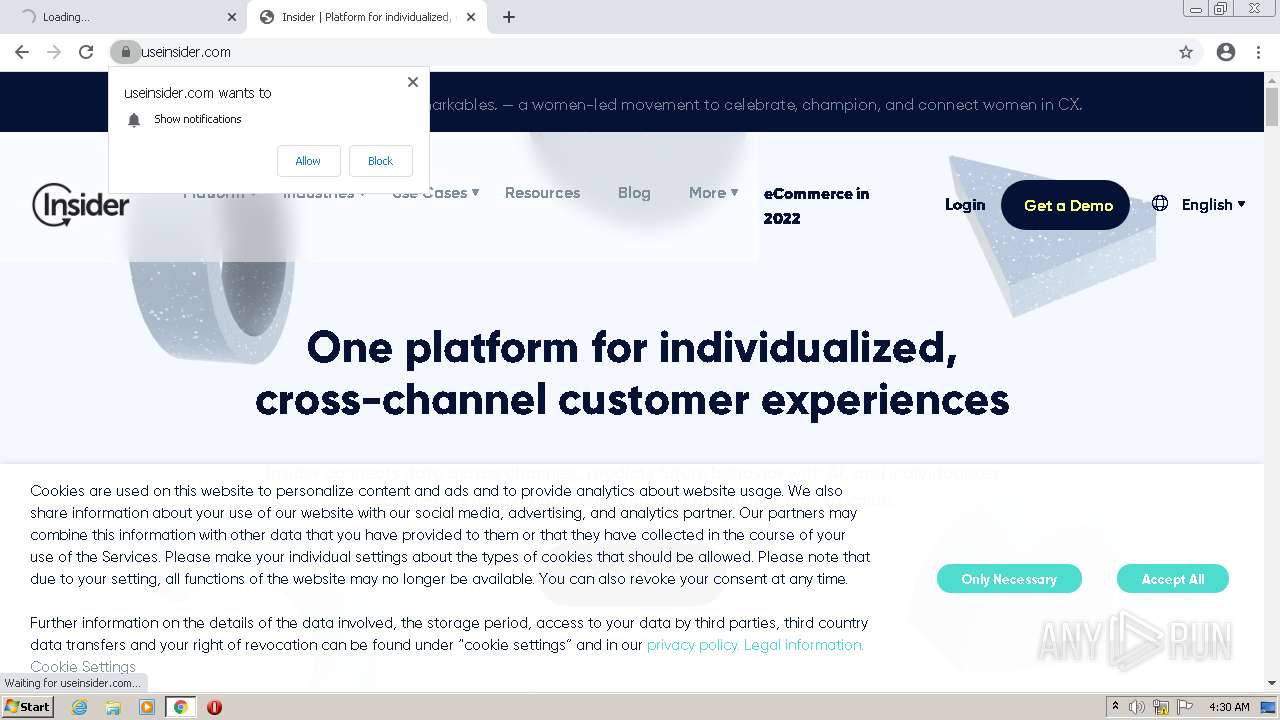Click the address bar URL useinsider.com

click(x=186, y=52)
